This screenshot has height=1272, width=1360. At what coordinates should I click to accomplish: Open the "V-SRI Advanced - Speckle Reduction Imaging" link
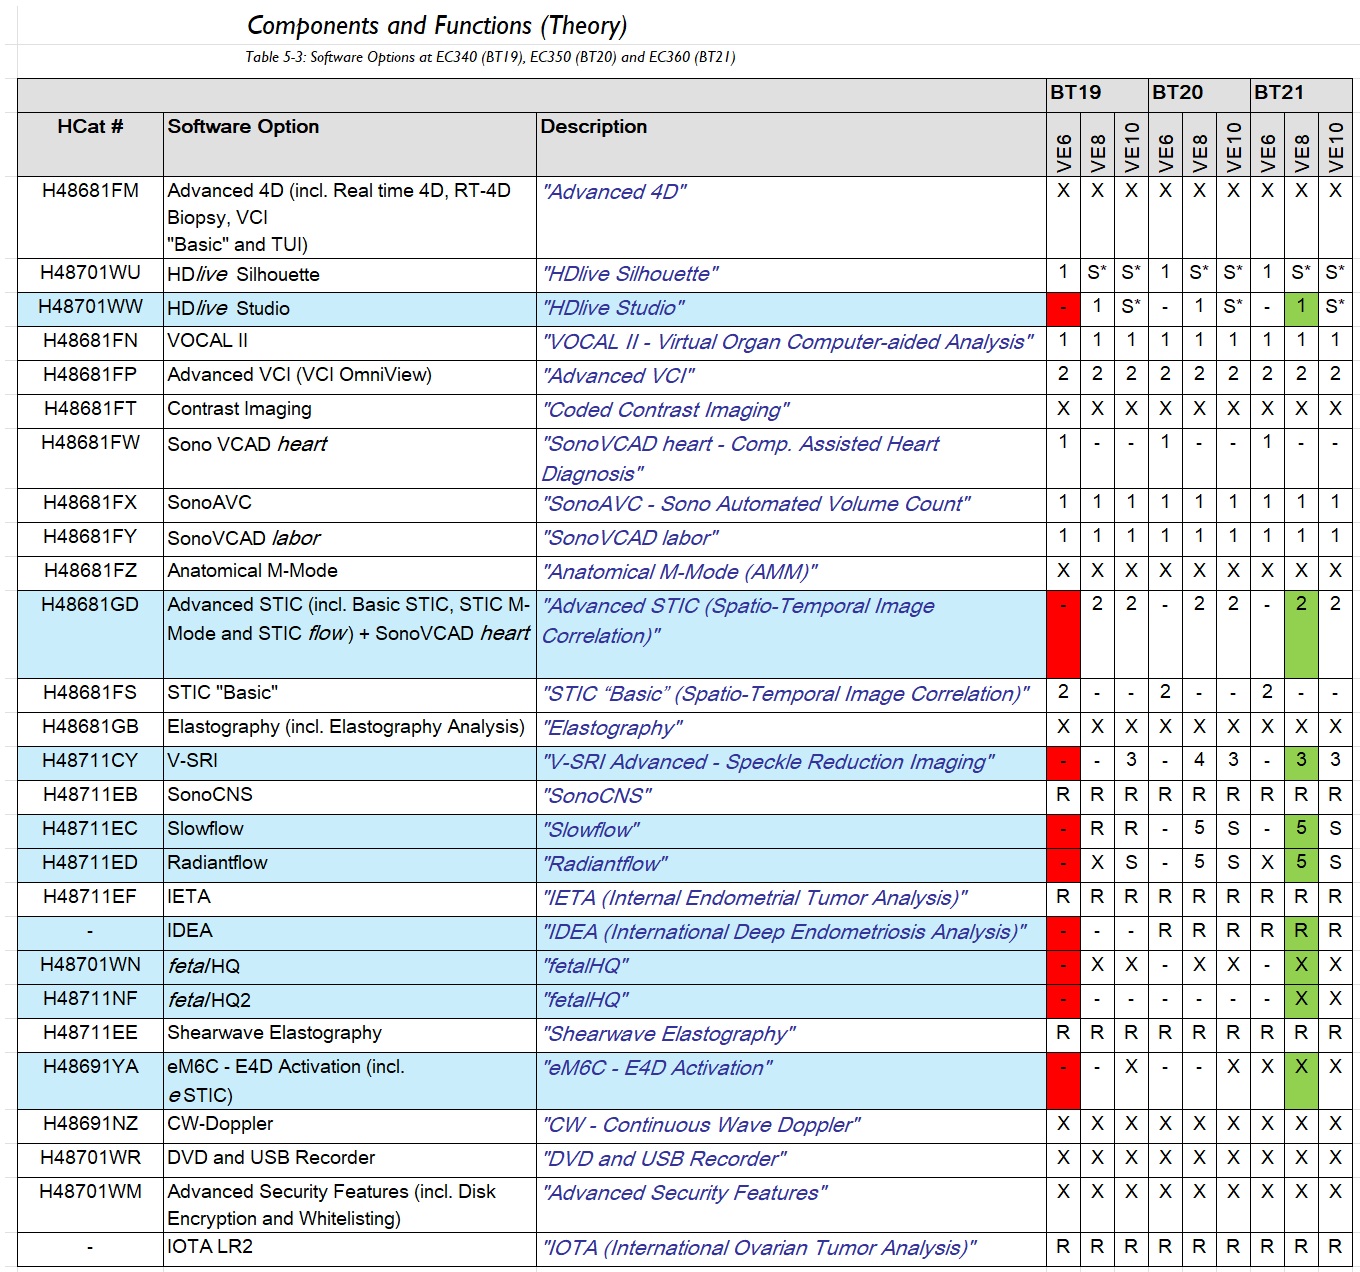coord(769,762)
